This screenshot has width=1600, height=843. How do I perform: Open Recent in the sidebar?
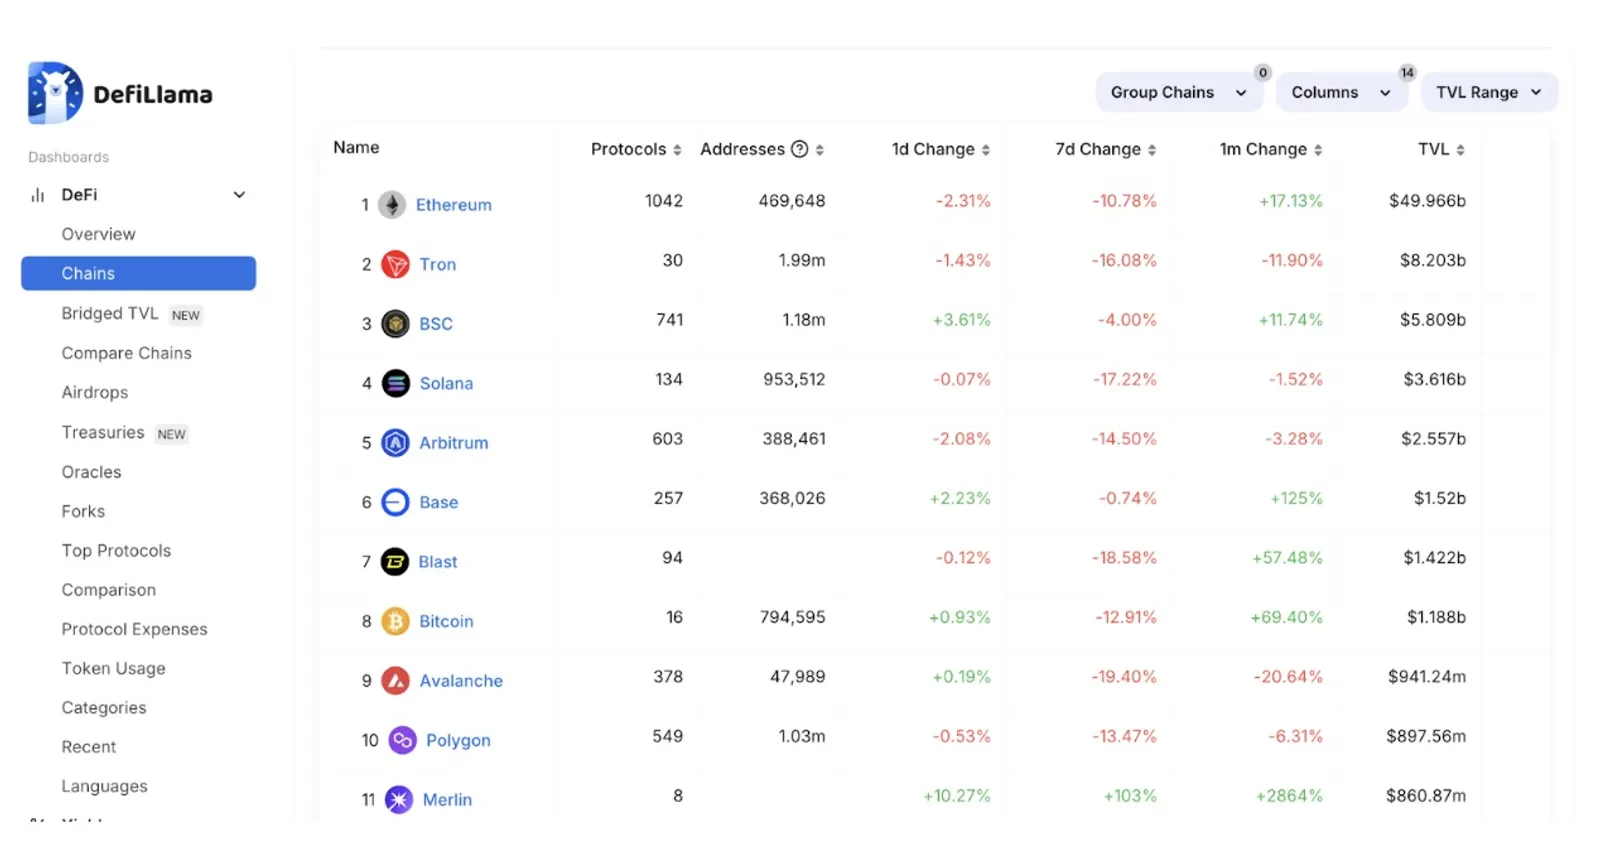(x=88, y=747)
